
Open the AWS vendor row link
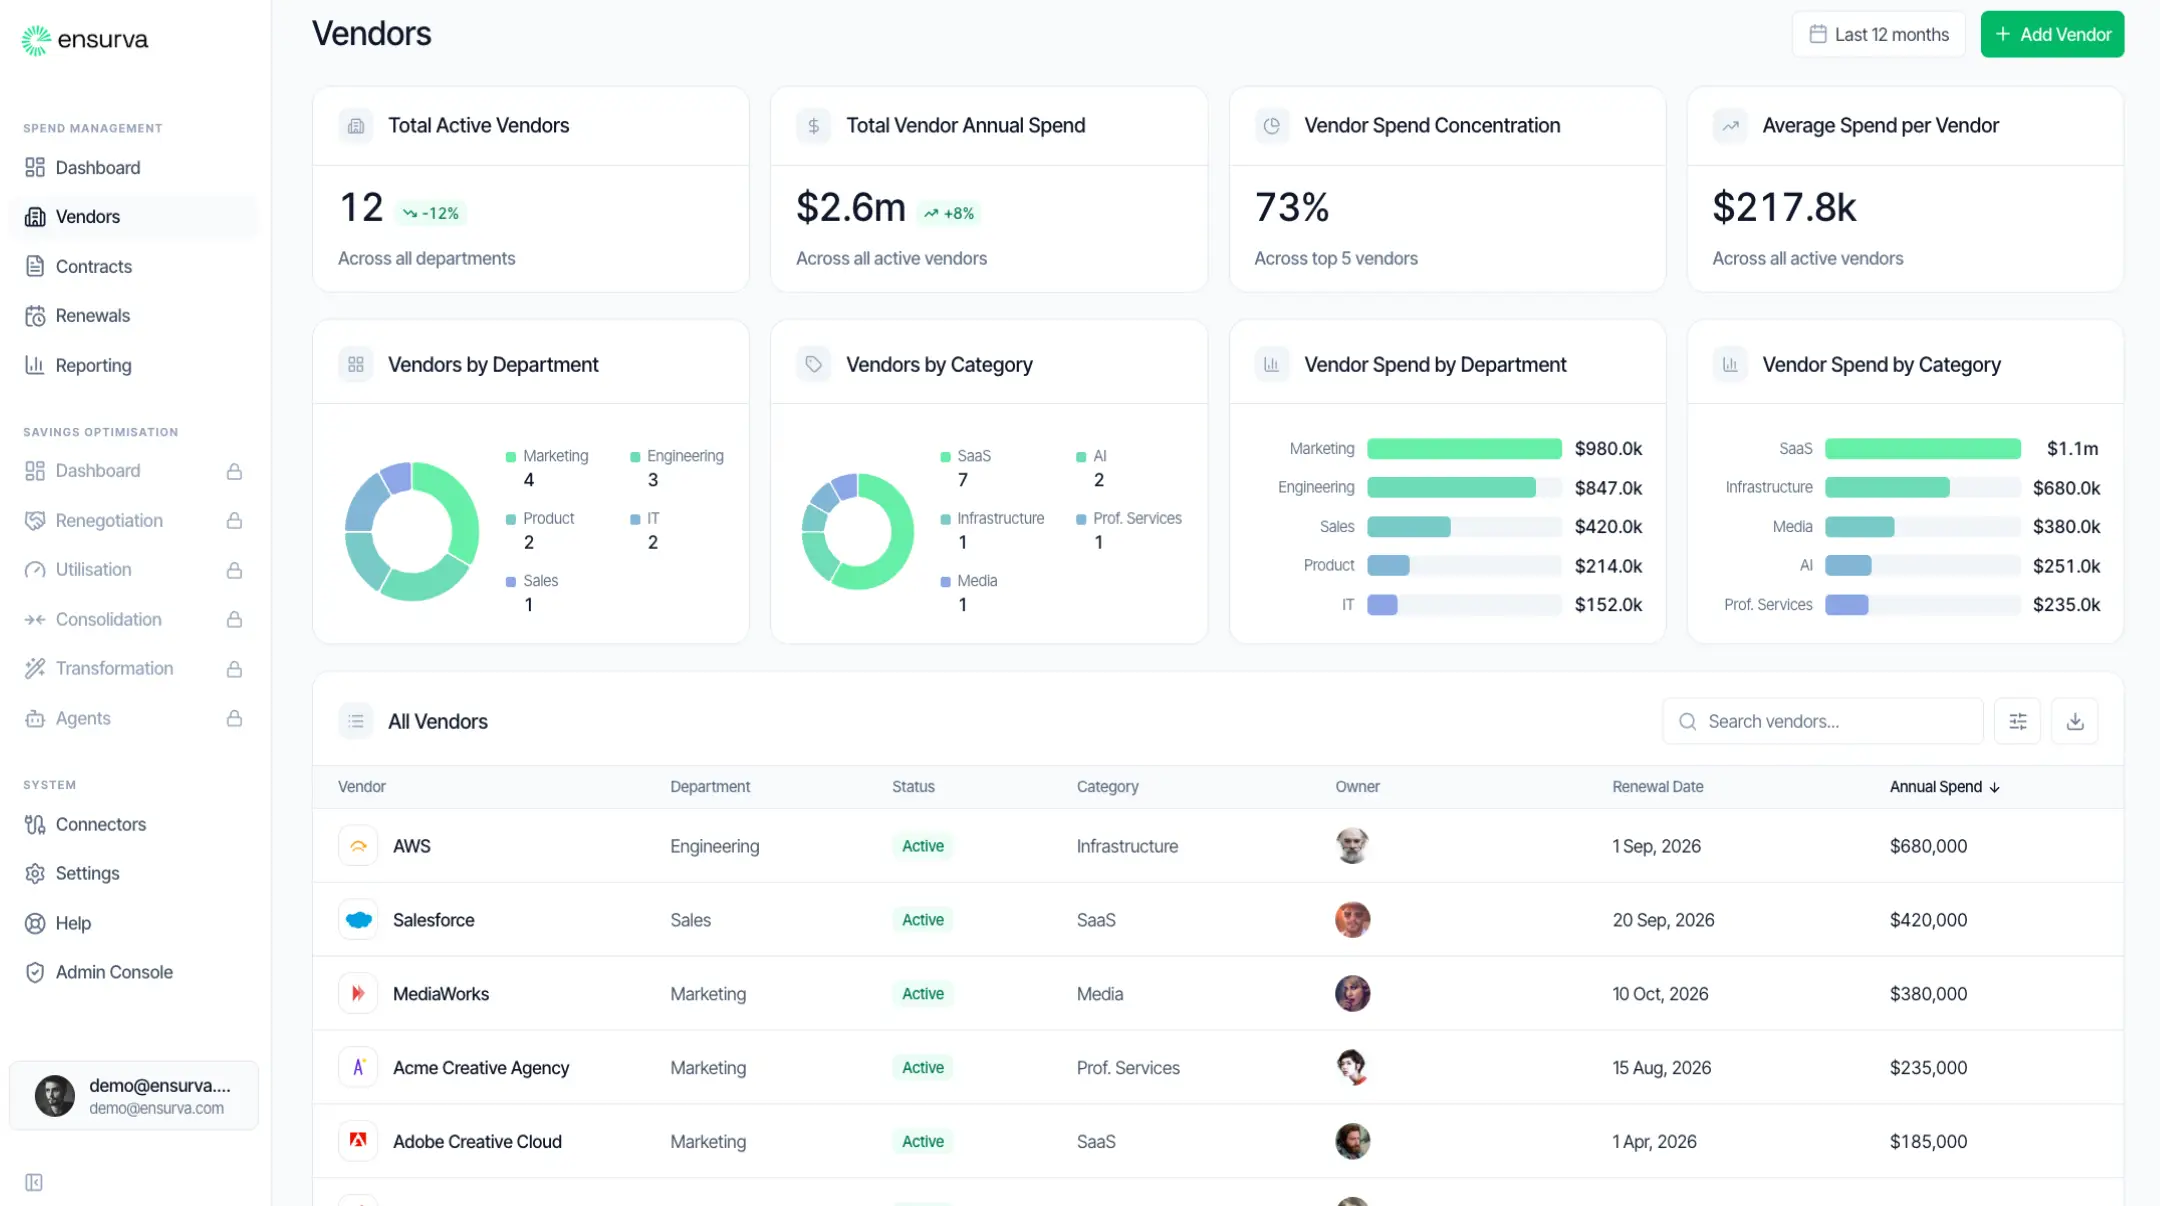click(x=411, y=845)
